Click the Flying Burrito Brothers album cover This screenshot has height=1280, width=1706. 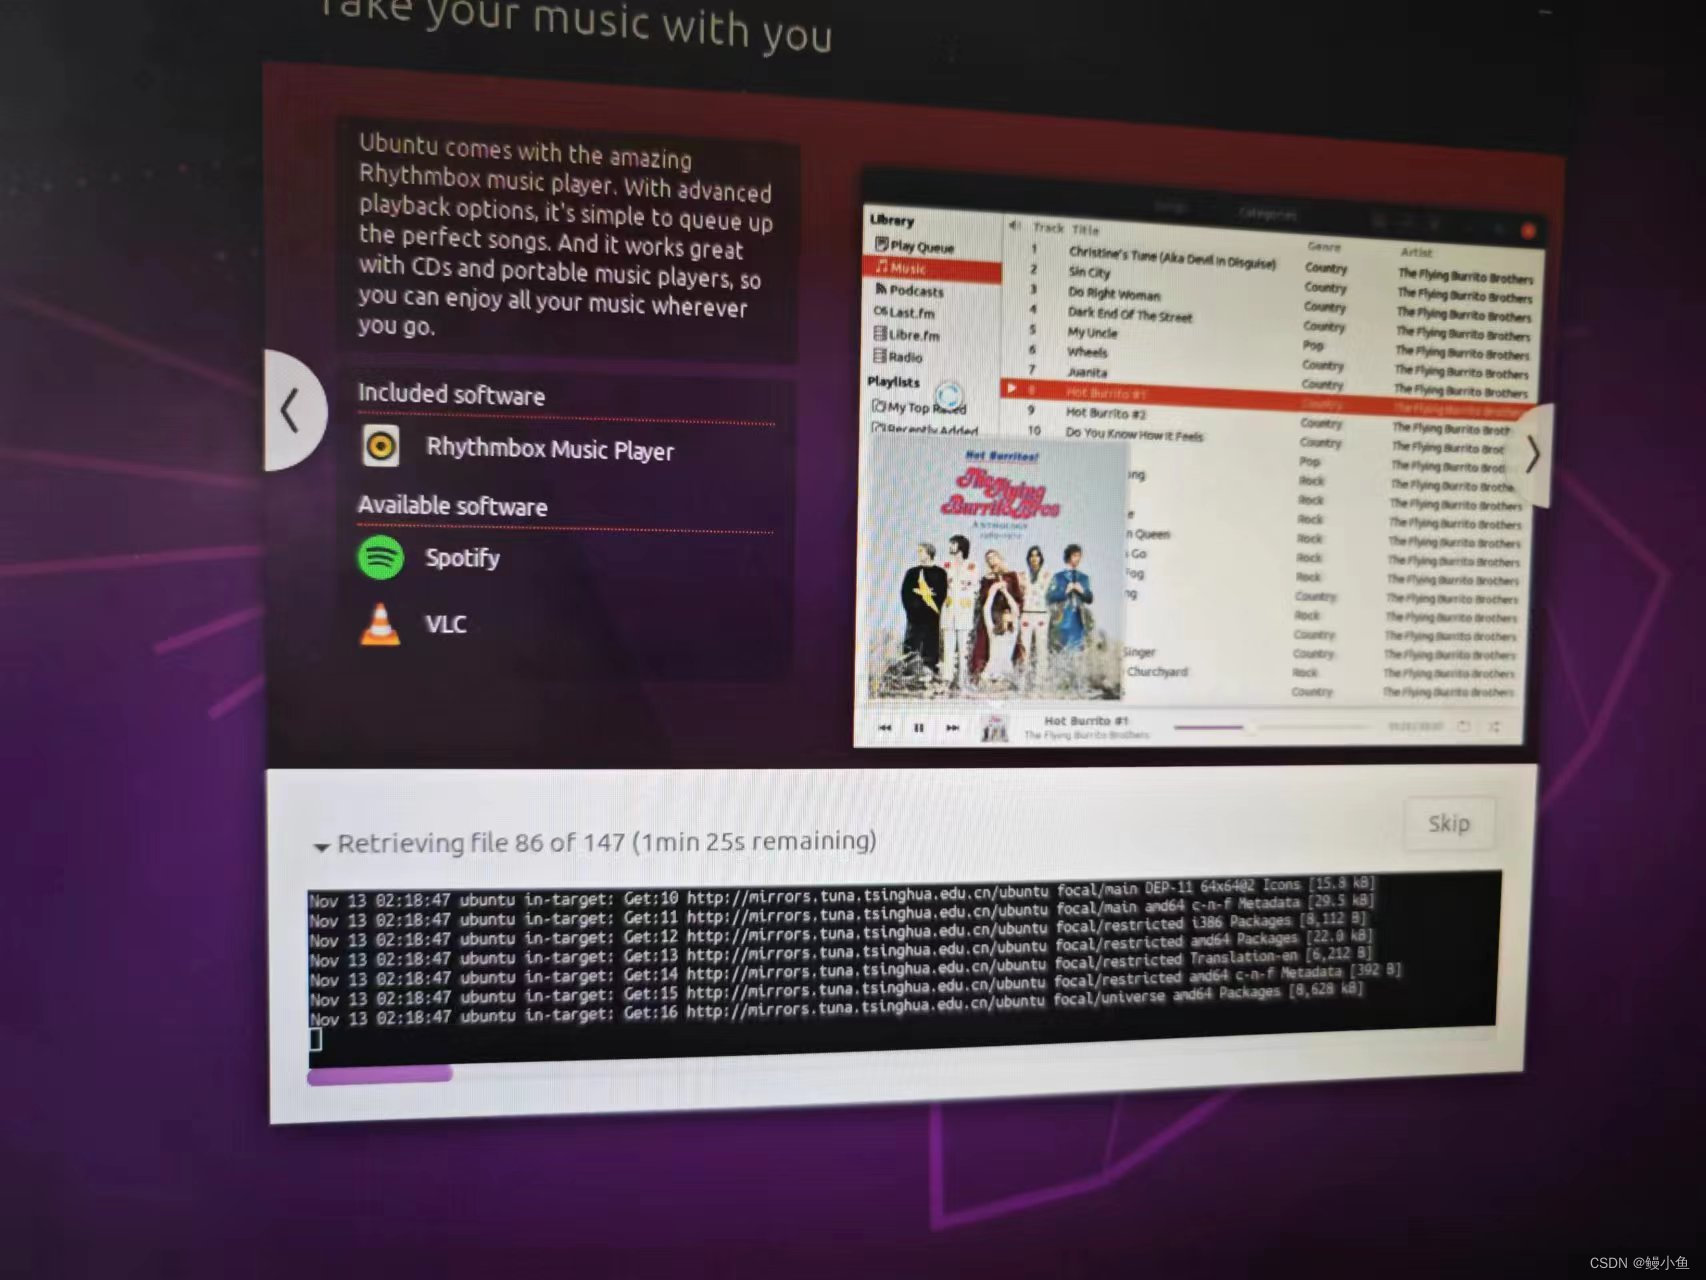(x=995, y=570)
